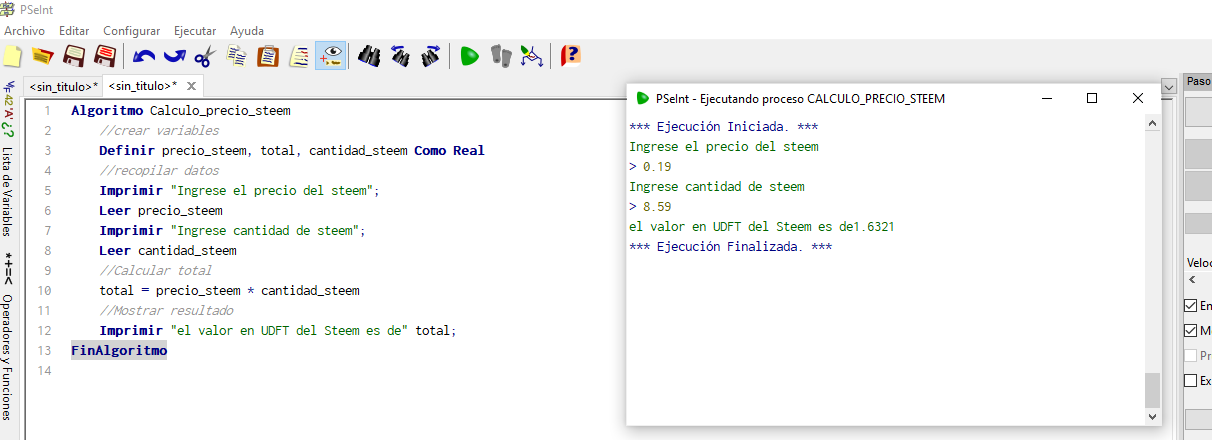Undo the last edit with the left blue arrow
1212x440 pixels.
[x=143, y=56]
